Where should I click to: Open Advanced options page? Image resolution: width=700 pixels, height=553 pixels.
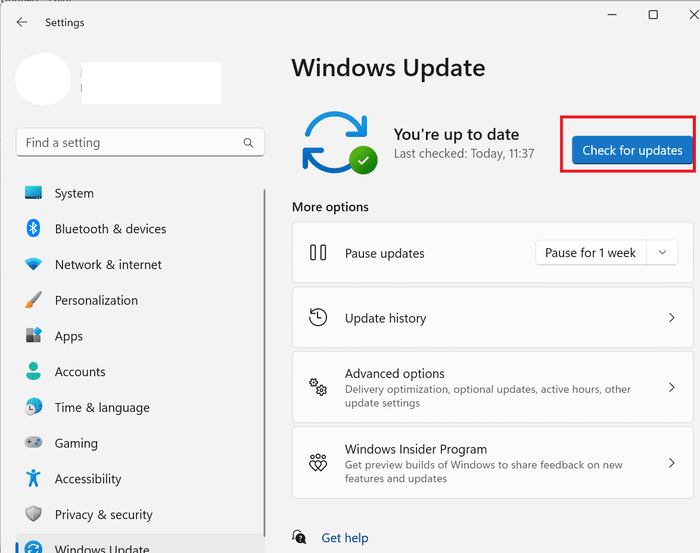[x=492, y=387]
